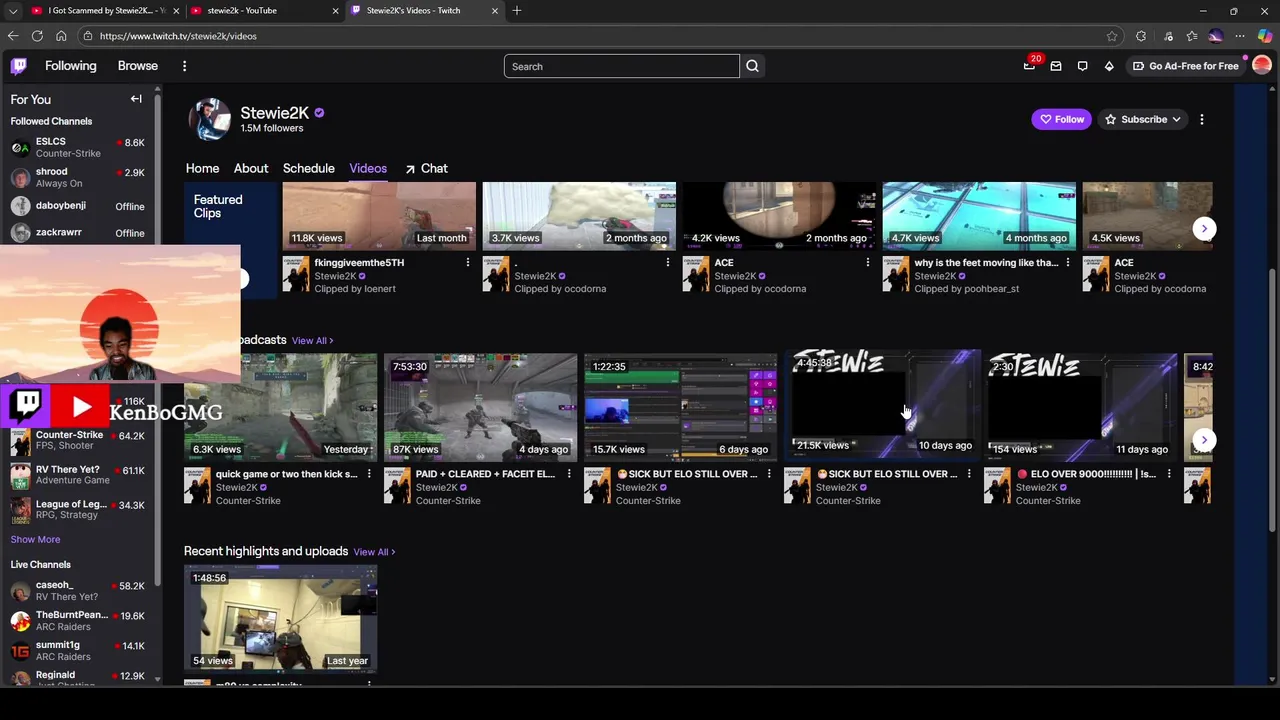This screenshot has width=1280, height=720.
Task: Open options for 'PAID + CLEARED + FACEIT' broadcast
Action: coord(568,474)
